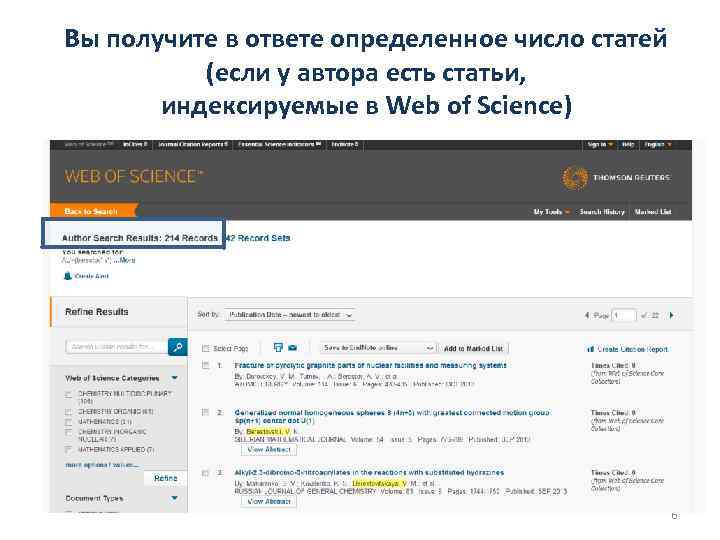Check Chemistry Organic category
Viewport: 720px width, 540px height.
tap(68, 411)
